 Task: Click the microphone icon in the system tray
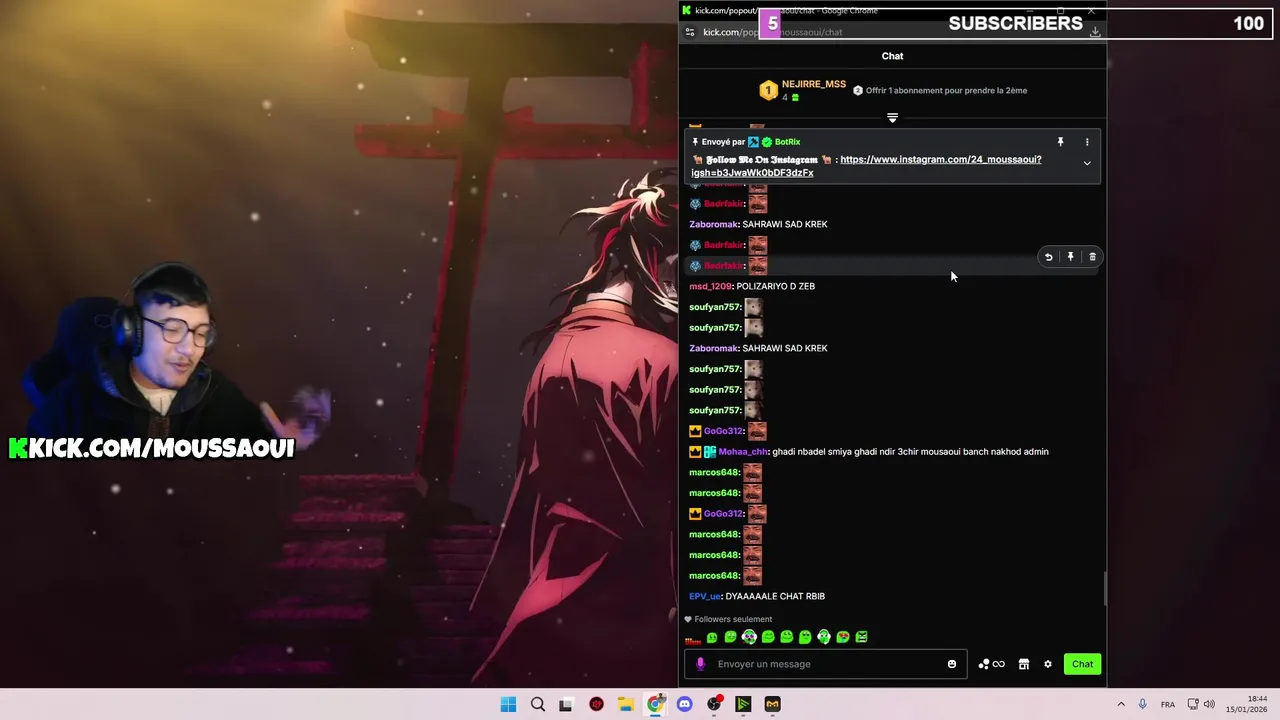[x=1142, y=704]
